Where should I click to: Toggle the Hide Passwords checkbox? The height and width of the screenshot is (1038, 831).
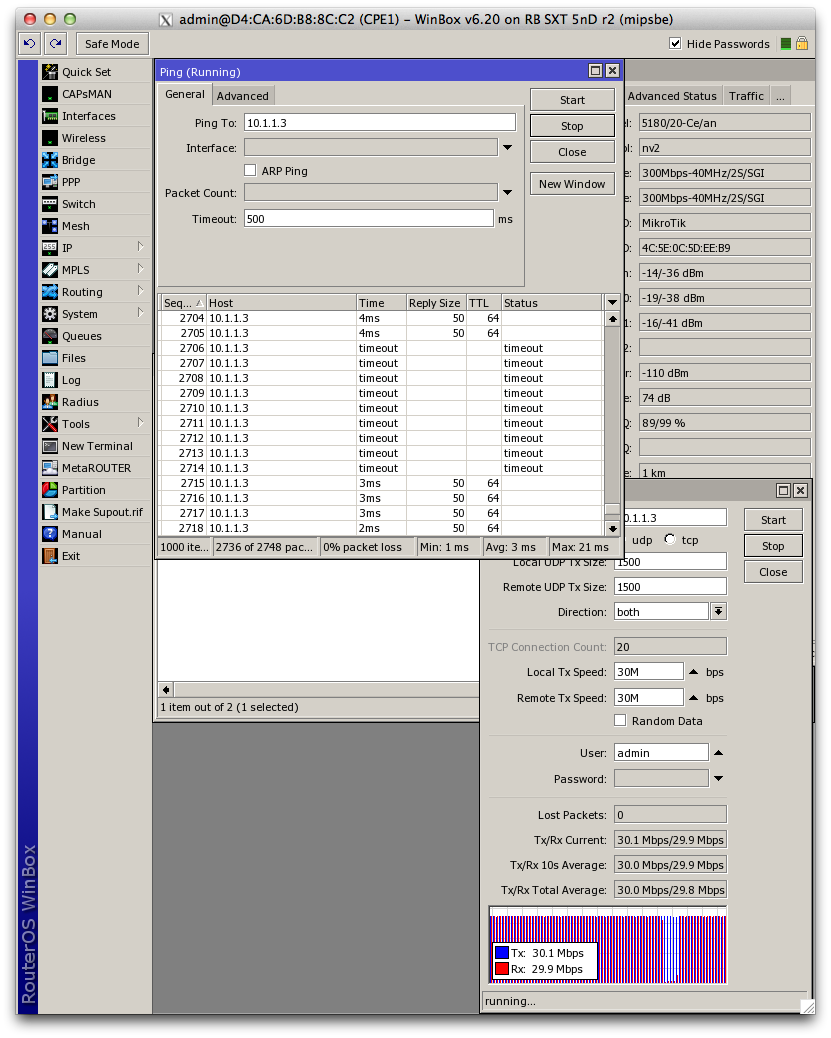click(x=677, y=43)
